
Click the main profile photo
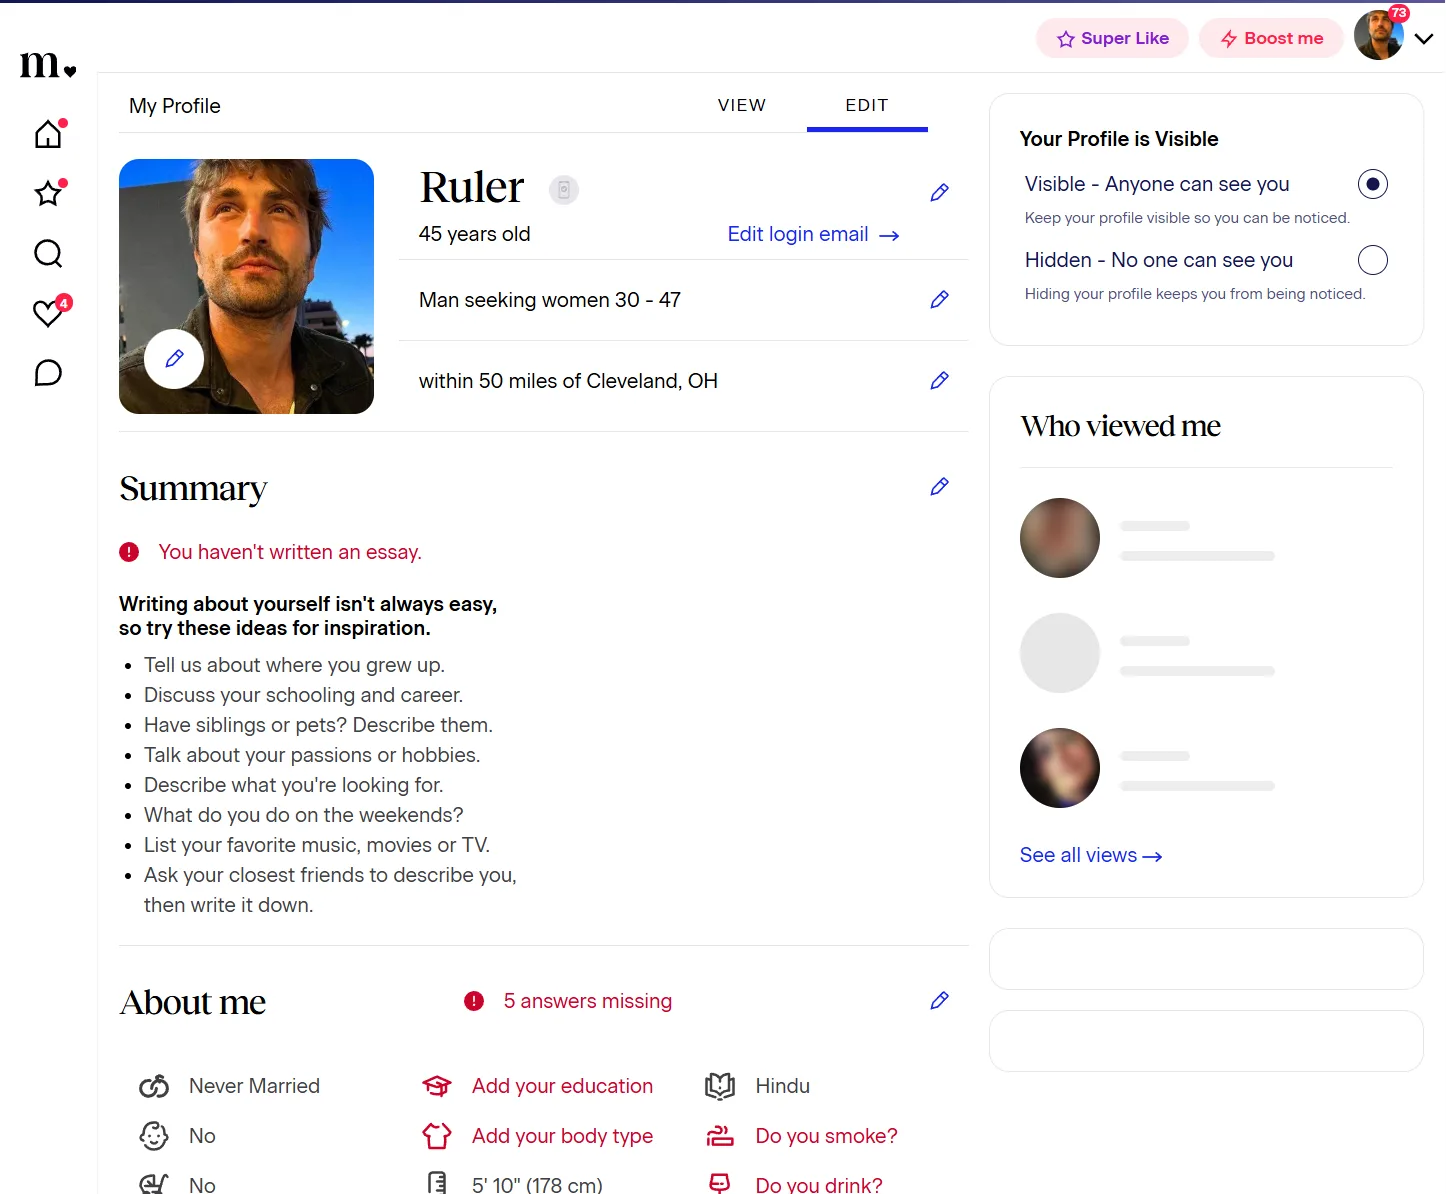tap(246, 286)
